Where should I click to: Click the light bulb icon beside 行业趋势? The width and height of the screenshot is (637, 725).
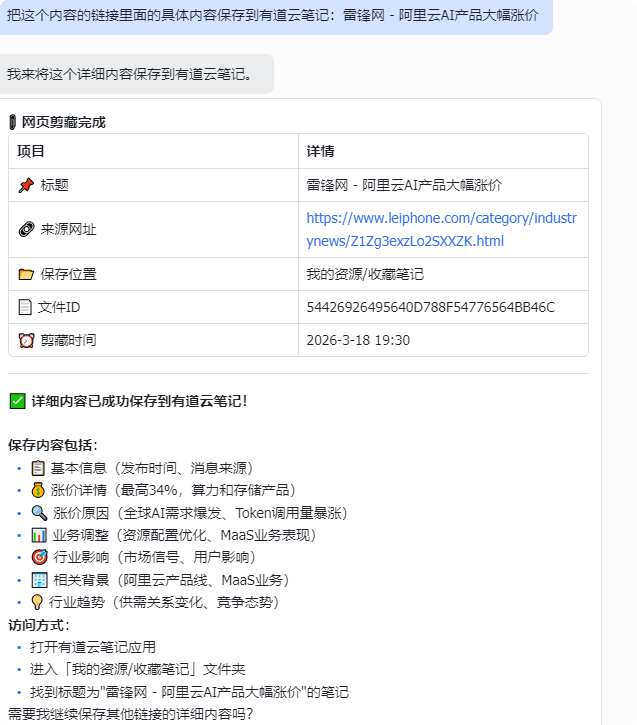37,602
